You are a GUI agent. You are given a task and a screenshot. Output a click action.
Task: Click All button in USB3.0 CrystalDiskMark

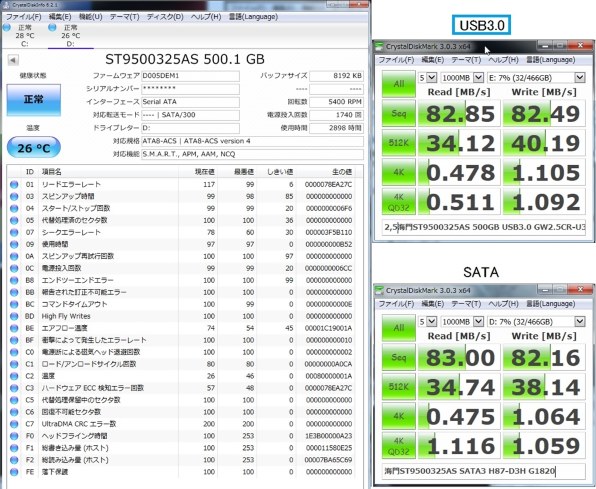pos(398,84)
